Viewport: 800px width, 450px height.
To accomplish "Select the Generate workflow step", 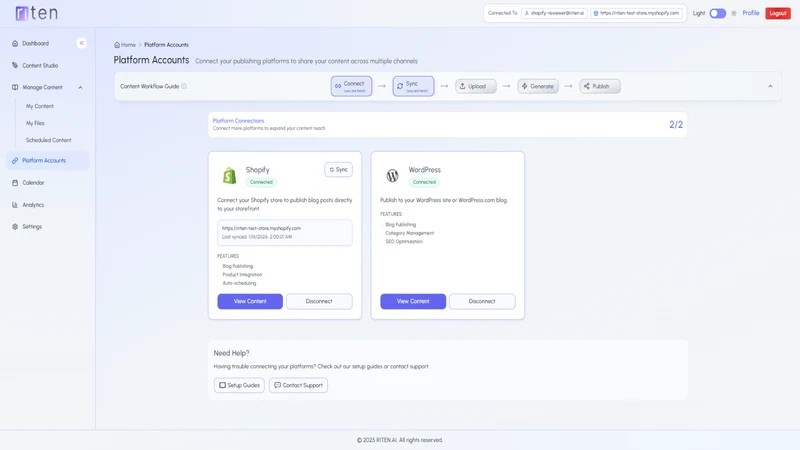I will pyautogui.click(x=538, y=86).
